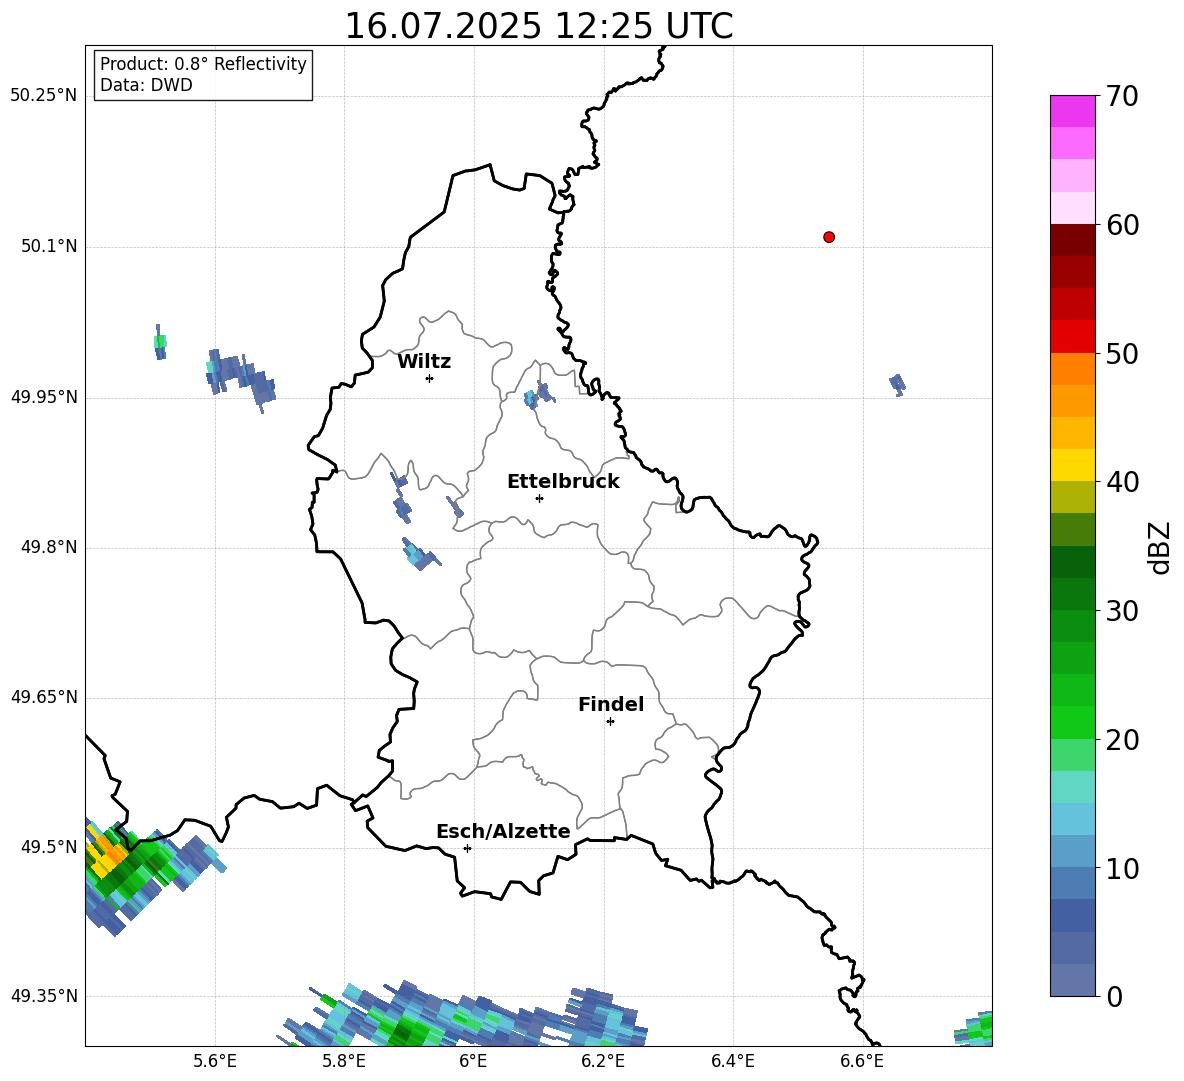Pick the cyan colorbar swatch near 15

pyautogui.click(x=1072, y=819)
